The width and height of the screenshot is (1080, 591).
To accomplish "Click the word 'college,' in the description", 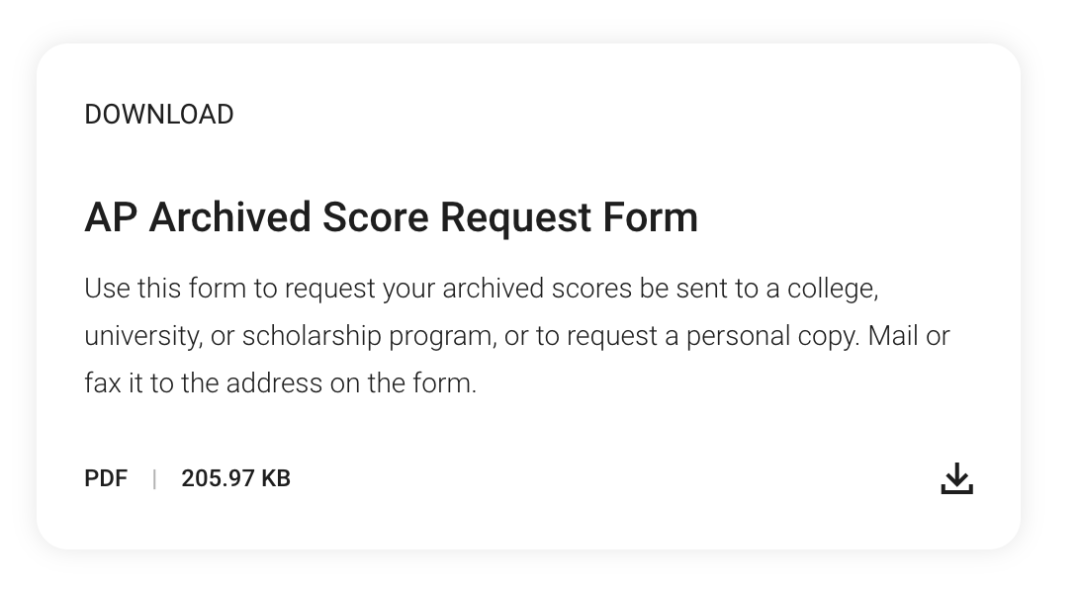I will pyautogui.click(x=833, y=289).
